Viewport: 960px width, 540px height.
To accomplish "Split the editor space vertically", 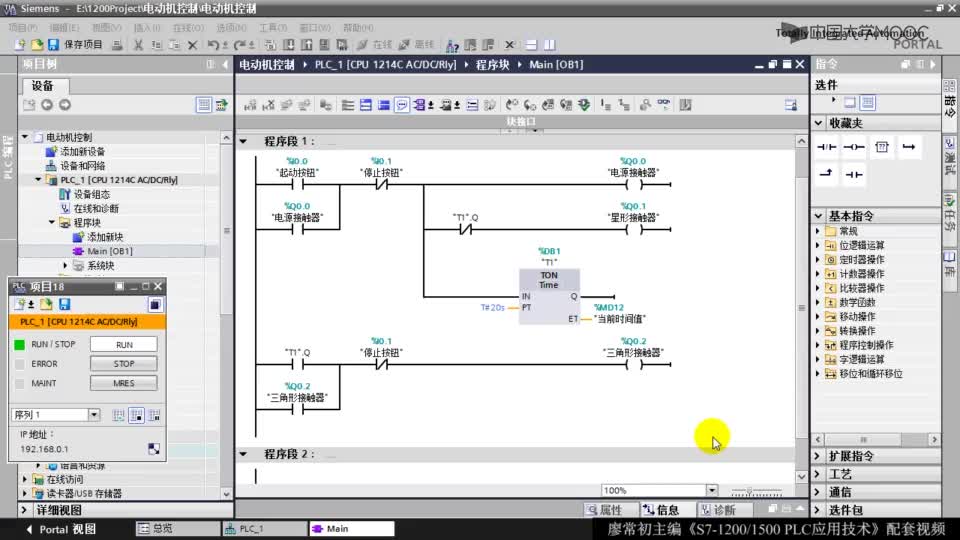I will click(x=550, y=45).
